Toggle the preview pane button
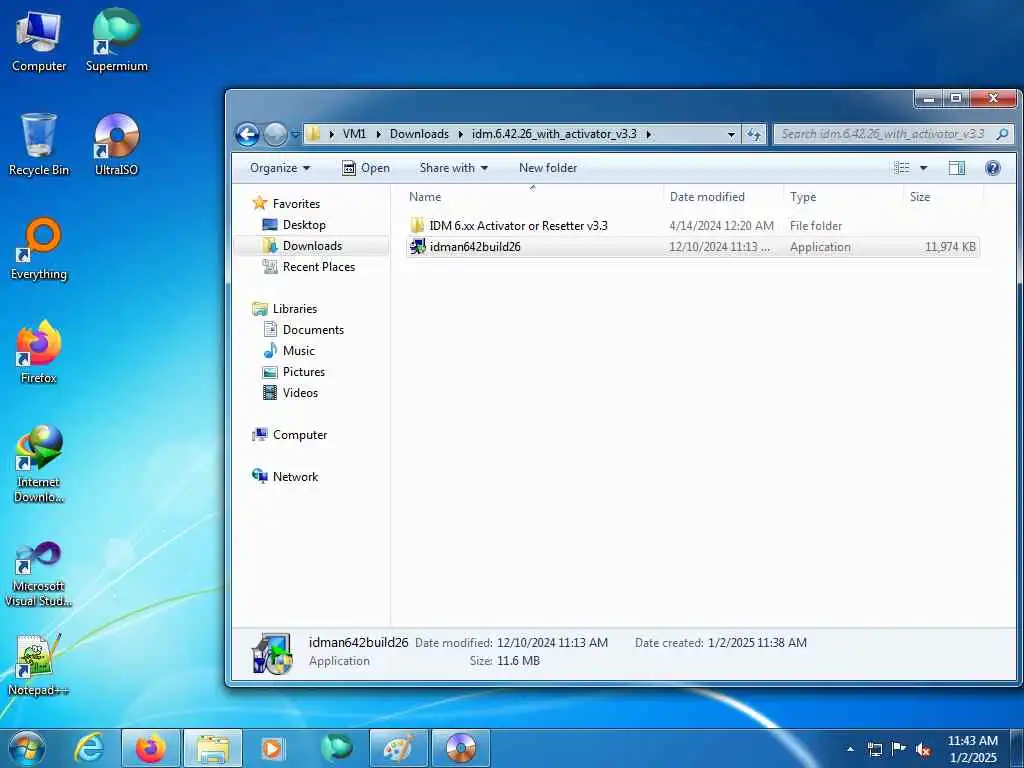1024x768 pixels. (x=957, y=168)
